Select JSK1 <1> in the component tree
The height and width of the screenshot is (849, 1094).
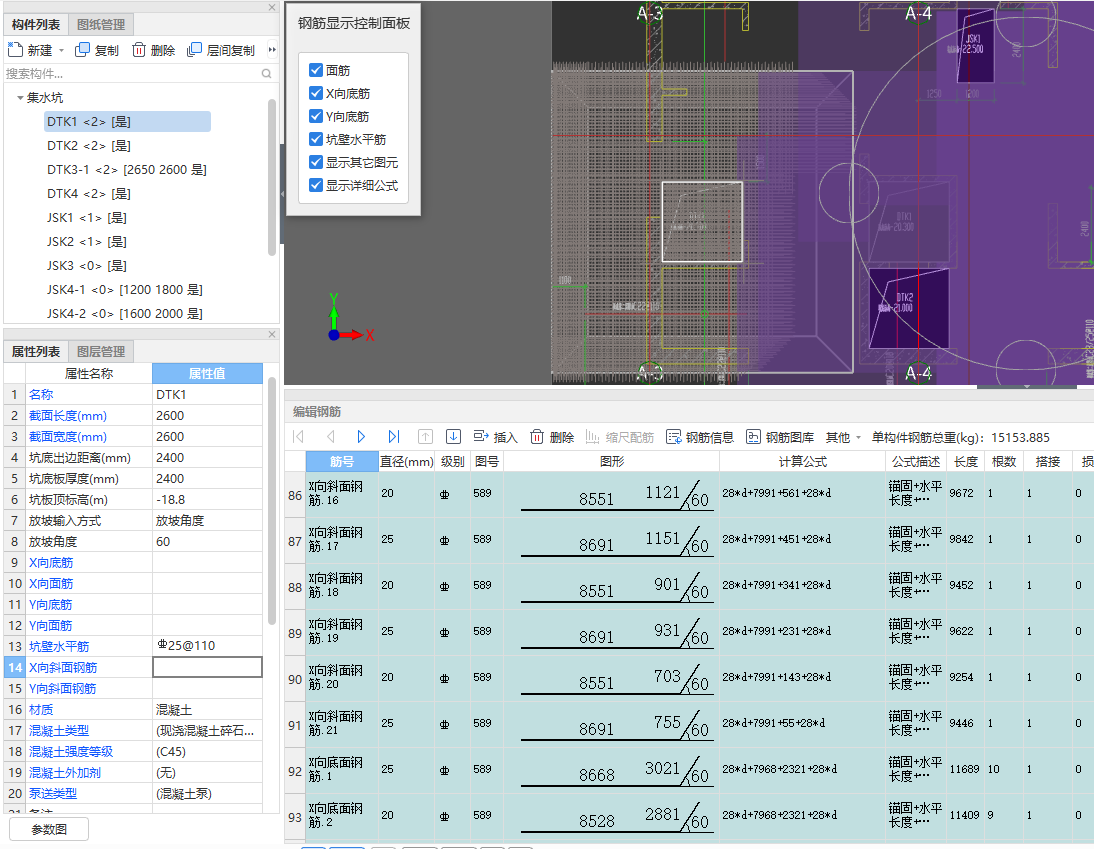point(87,218)
